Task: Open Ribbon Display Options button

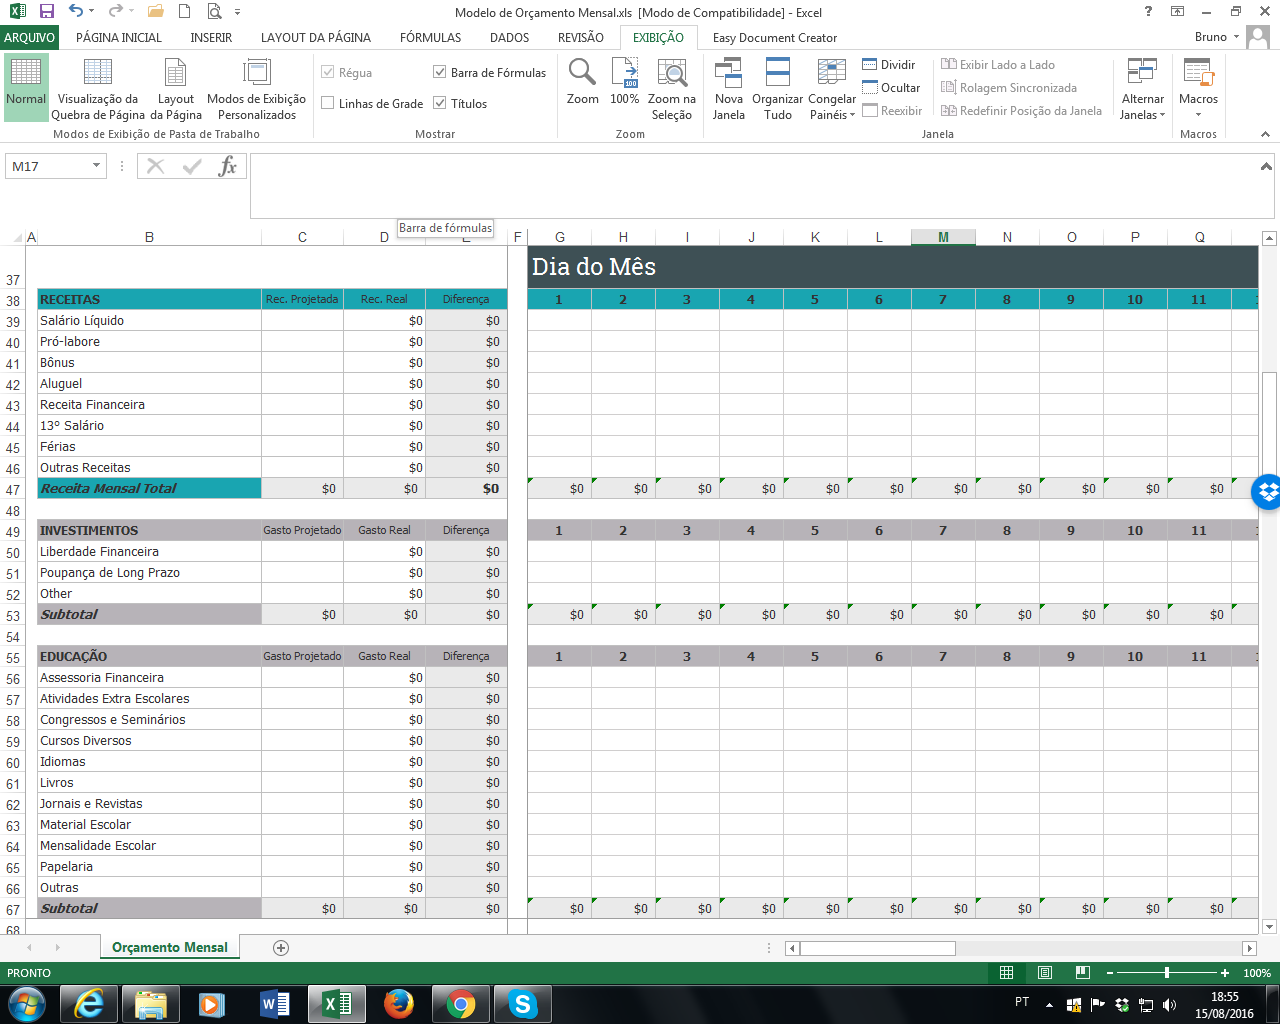Action: point(1178,12)
